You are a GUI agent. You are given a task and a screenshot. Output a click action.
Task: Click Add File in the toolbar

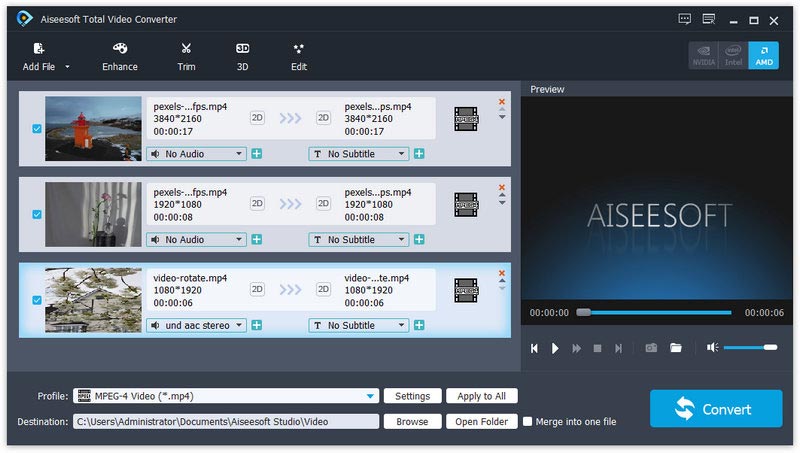coord(39,57)
